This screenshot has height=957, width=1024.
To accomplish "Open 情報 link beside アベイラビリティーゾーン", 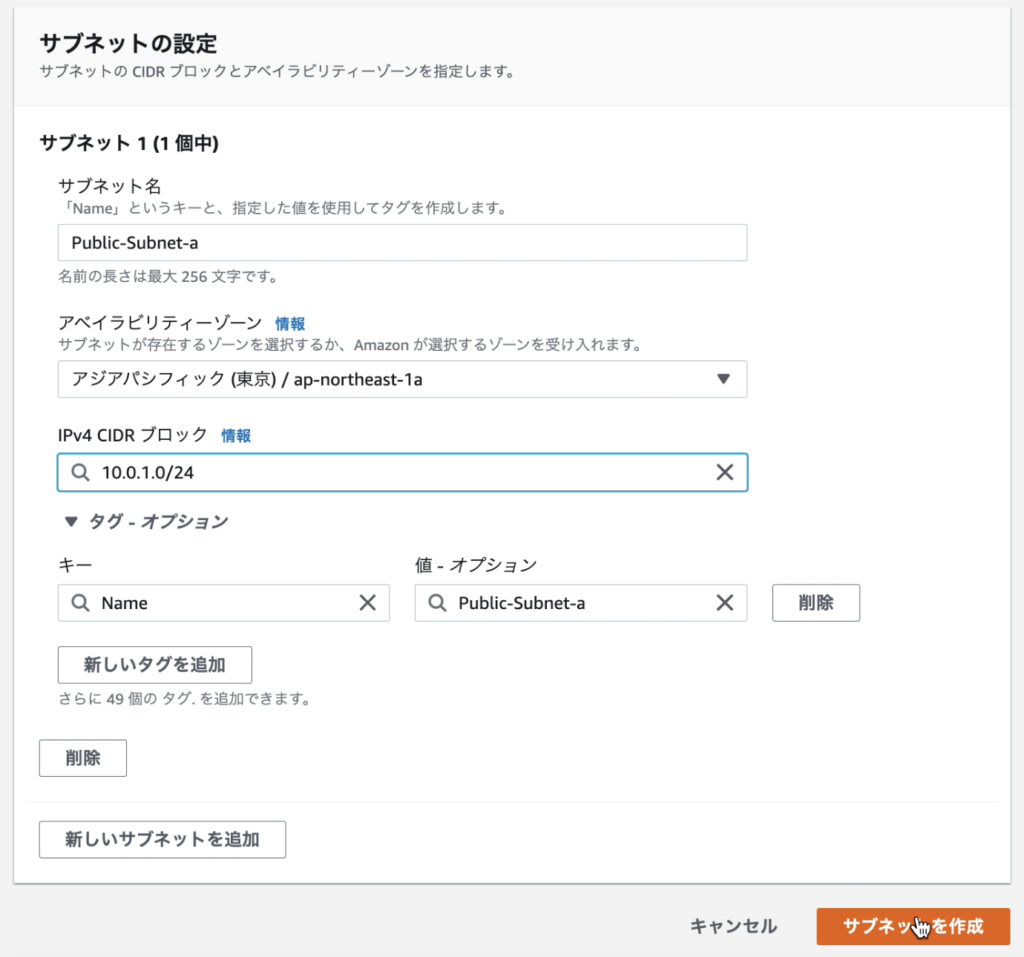I will (x=290, y=323).
